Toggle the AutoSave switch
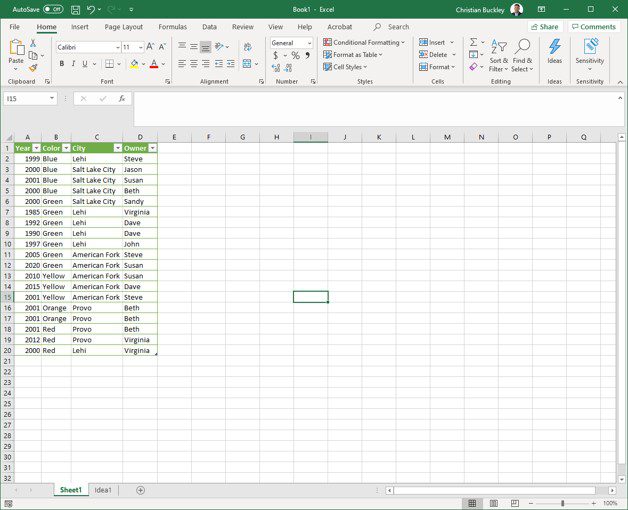The width and height of the screenshot is (628, 510). pyautogui.click(x=53, y=9)
